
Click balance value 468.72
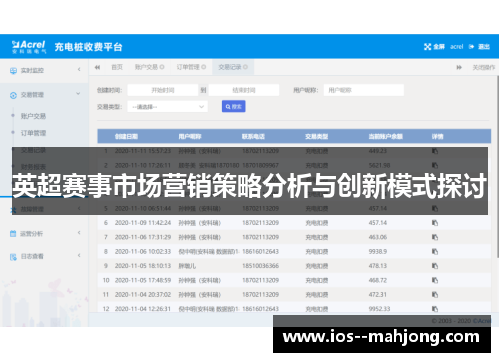378,280
